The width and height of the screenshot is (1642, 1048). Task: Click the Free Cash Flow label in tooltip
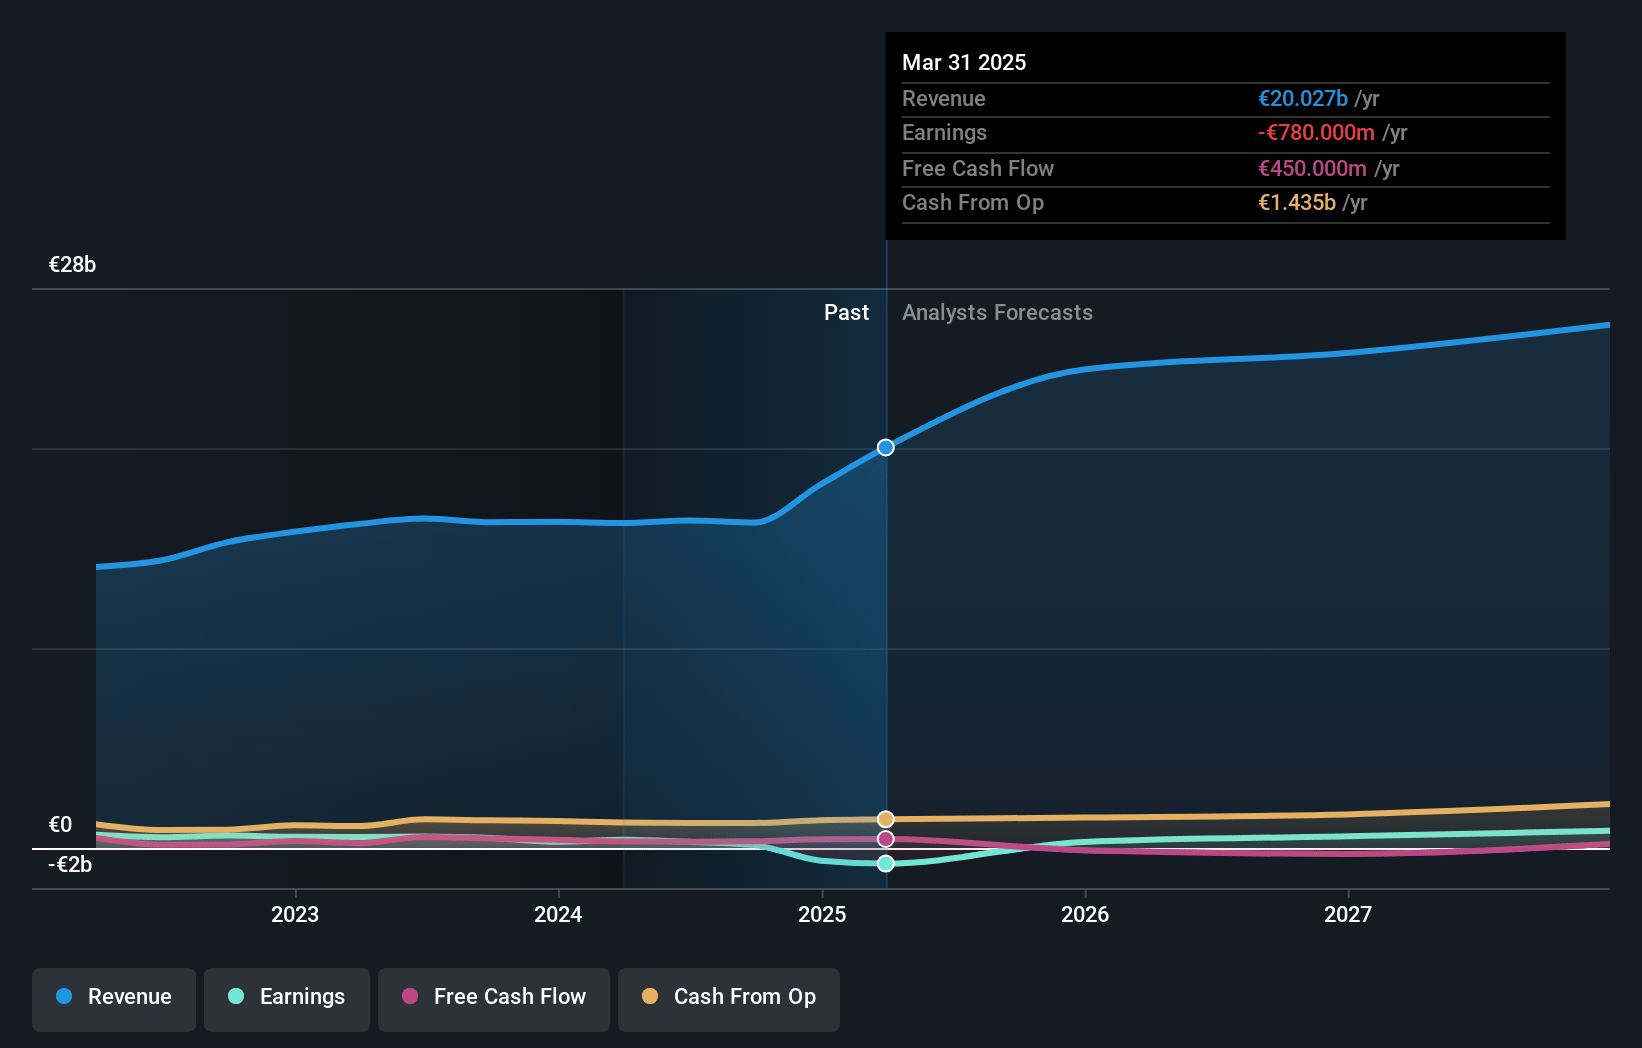coord(978,169)
